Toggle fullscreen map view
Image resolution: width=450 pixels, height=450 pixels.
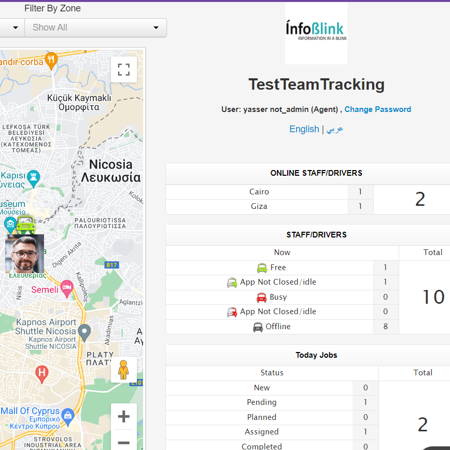[124, 70]
